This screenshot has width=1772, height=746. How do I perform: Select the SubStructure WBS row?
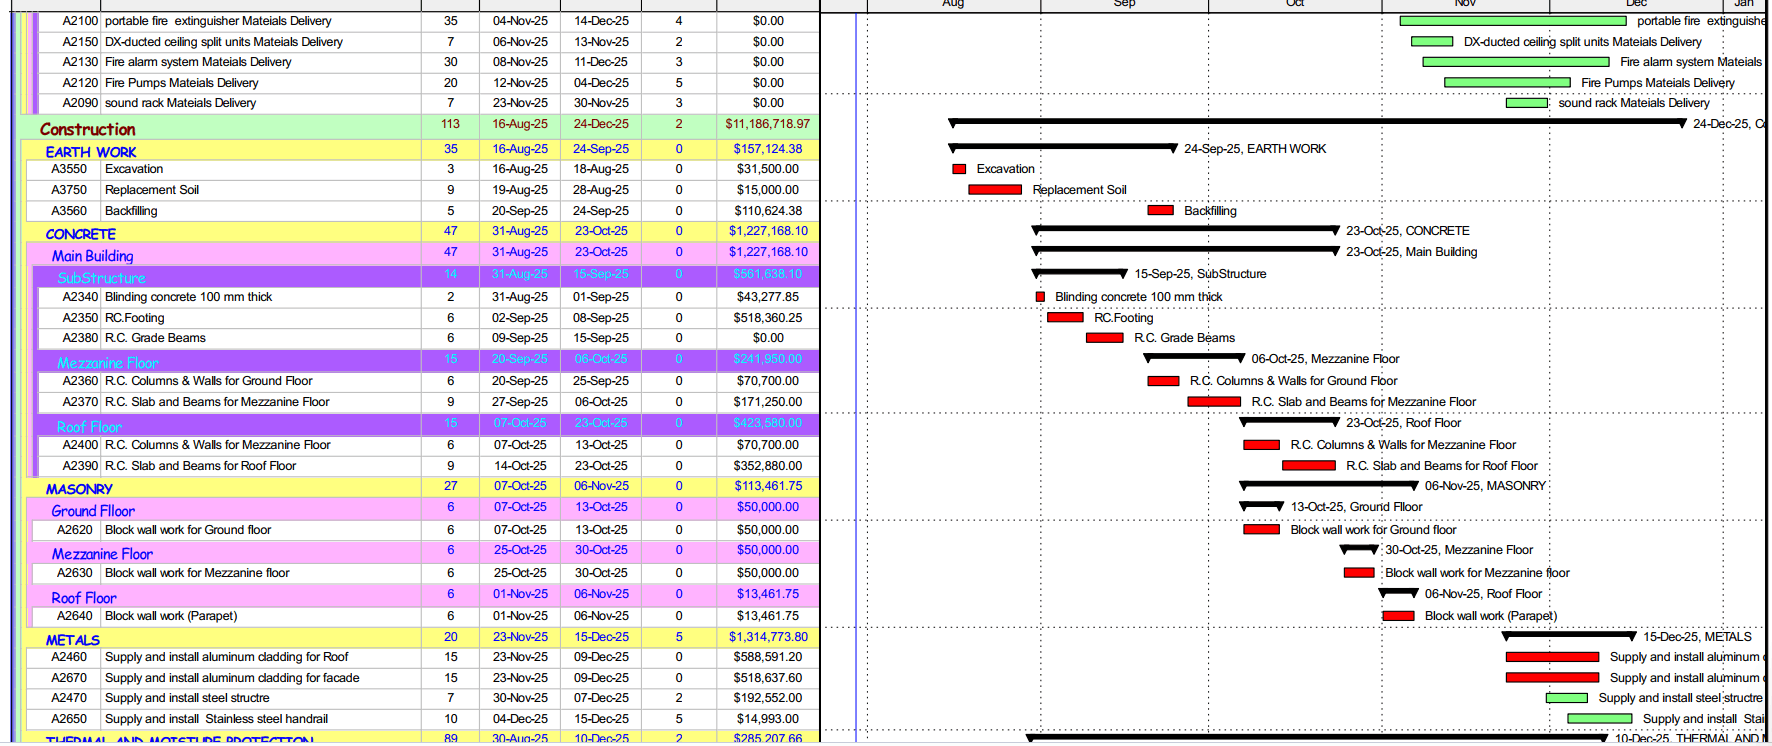(101, 278)
